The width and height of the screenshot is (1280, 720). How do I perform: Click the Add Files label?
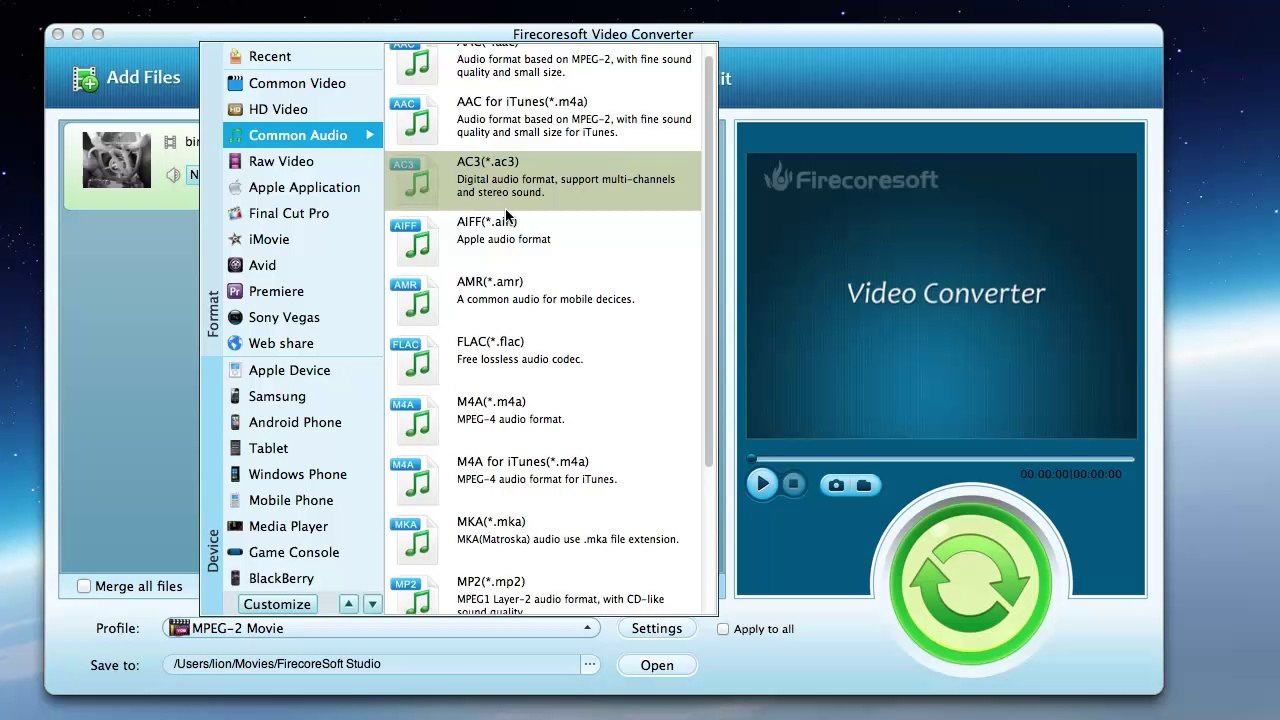pyautogui.click(x=143, y=77)
